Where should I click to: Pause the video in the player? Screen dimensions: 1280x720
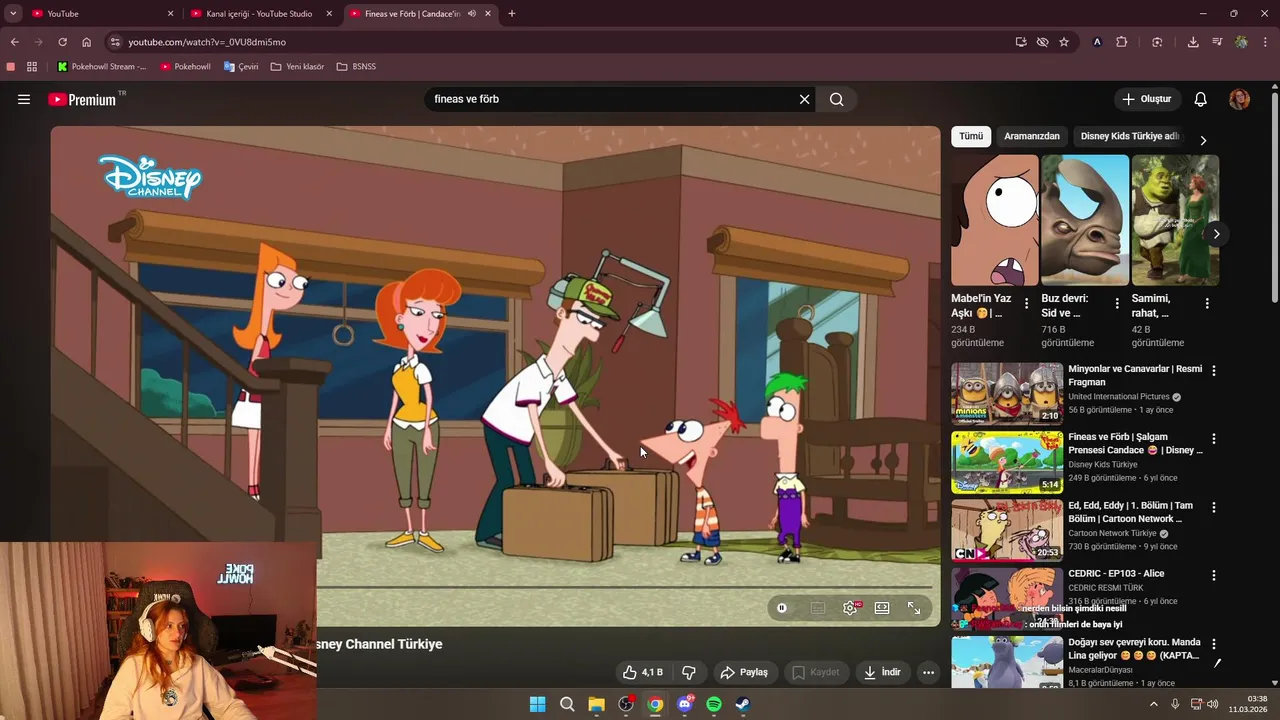pos(782,608)
